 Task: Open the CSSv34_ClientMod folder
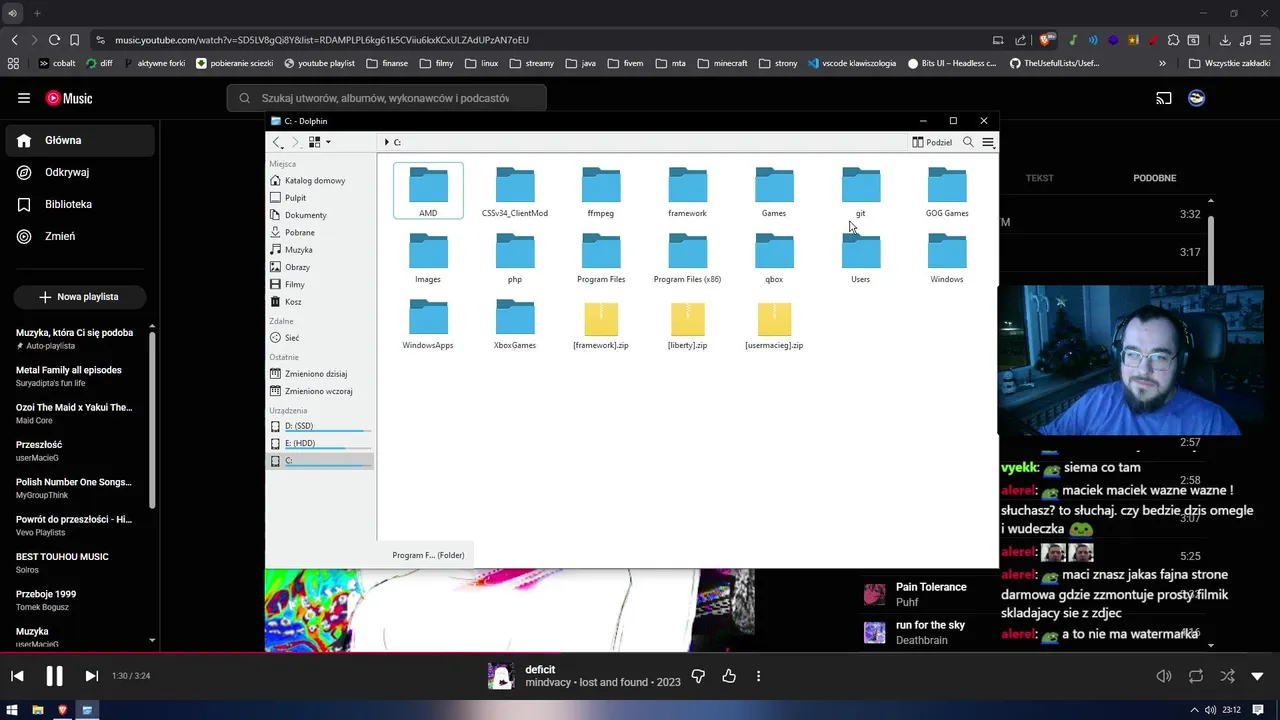point(515,190)
